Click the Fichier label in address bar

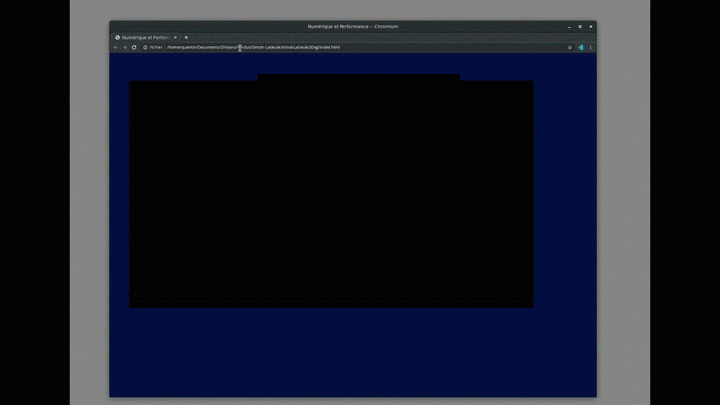pos(156,47)
